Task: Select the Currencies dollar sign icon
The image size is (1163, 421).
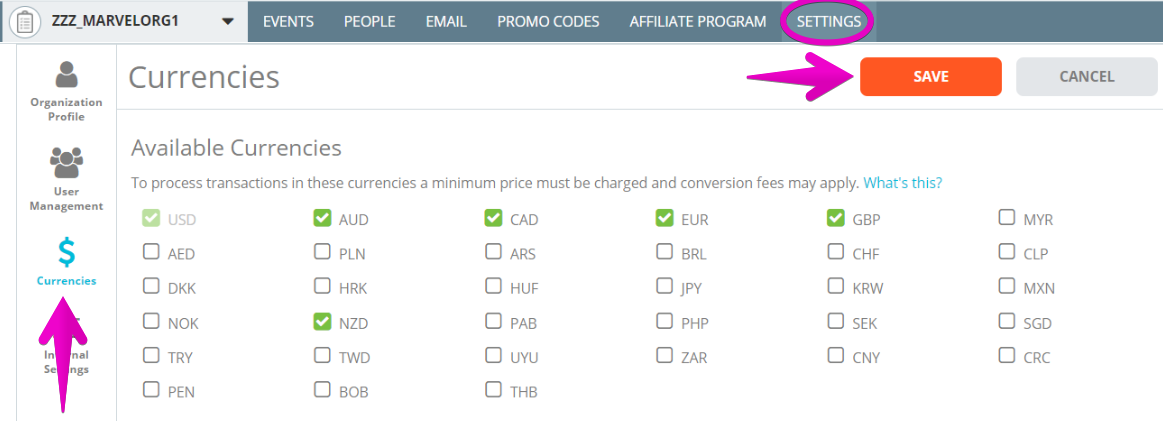Action: pos(67,252)
